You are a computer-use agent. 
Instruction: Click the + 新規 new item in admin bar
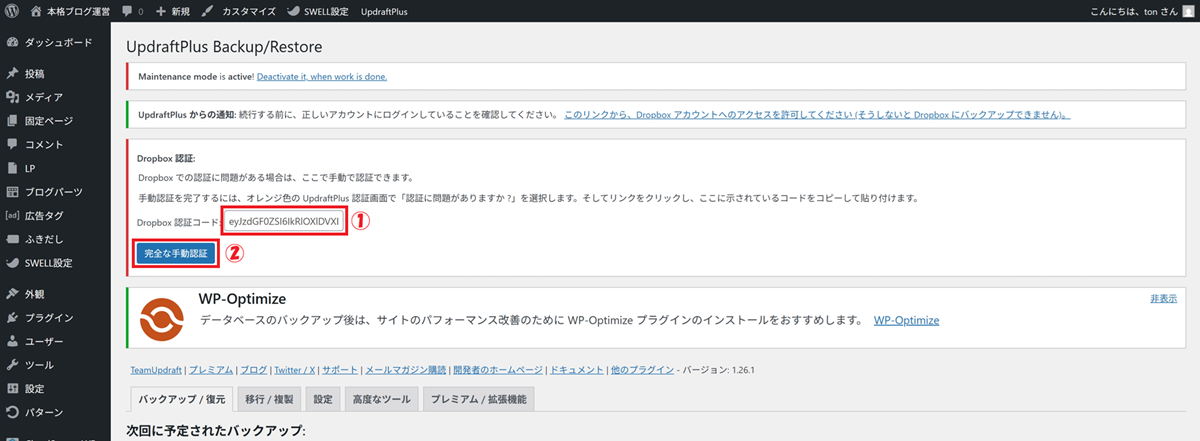[174, 11]
